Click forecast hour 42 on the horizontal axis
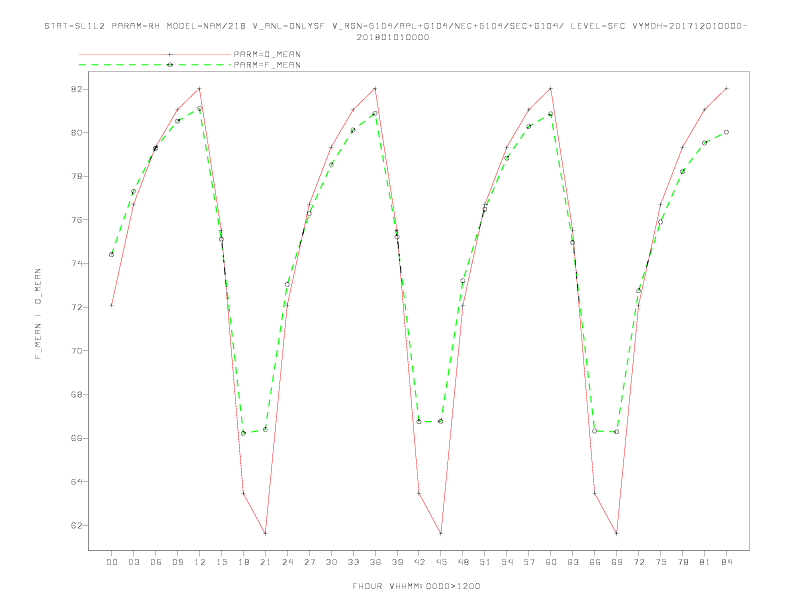This screenshot has width=792, height=612. tap(419, 562)
